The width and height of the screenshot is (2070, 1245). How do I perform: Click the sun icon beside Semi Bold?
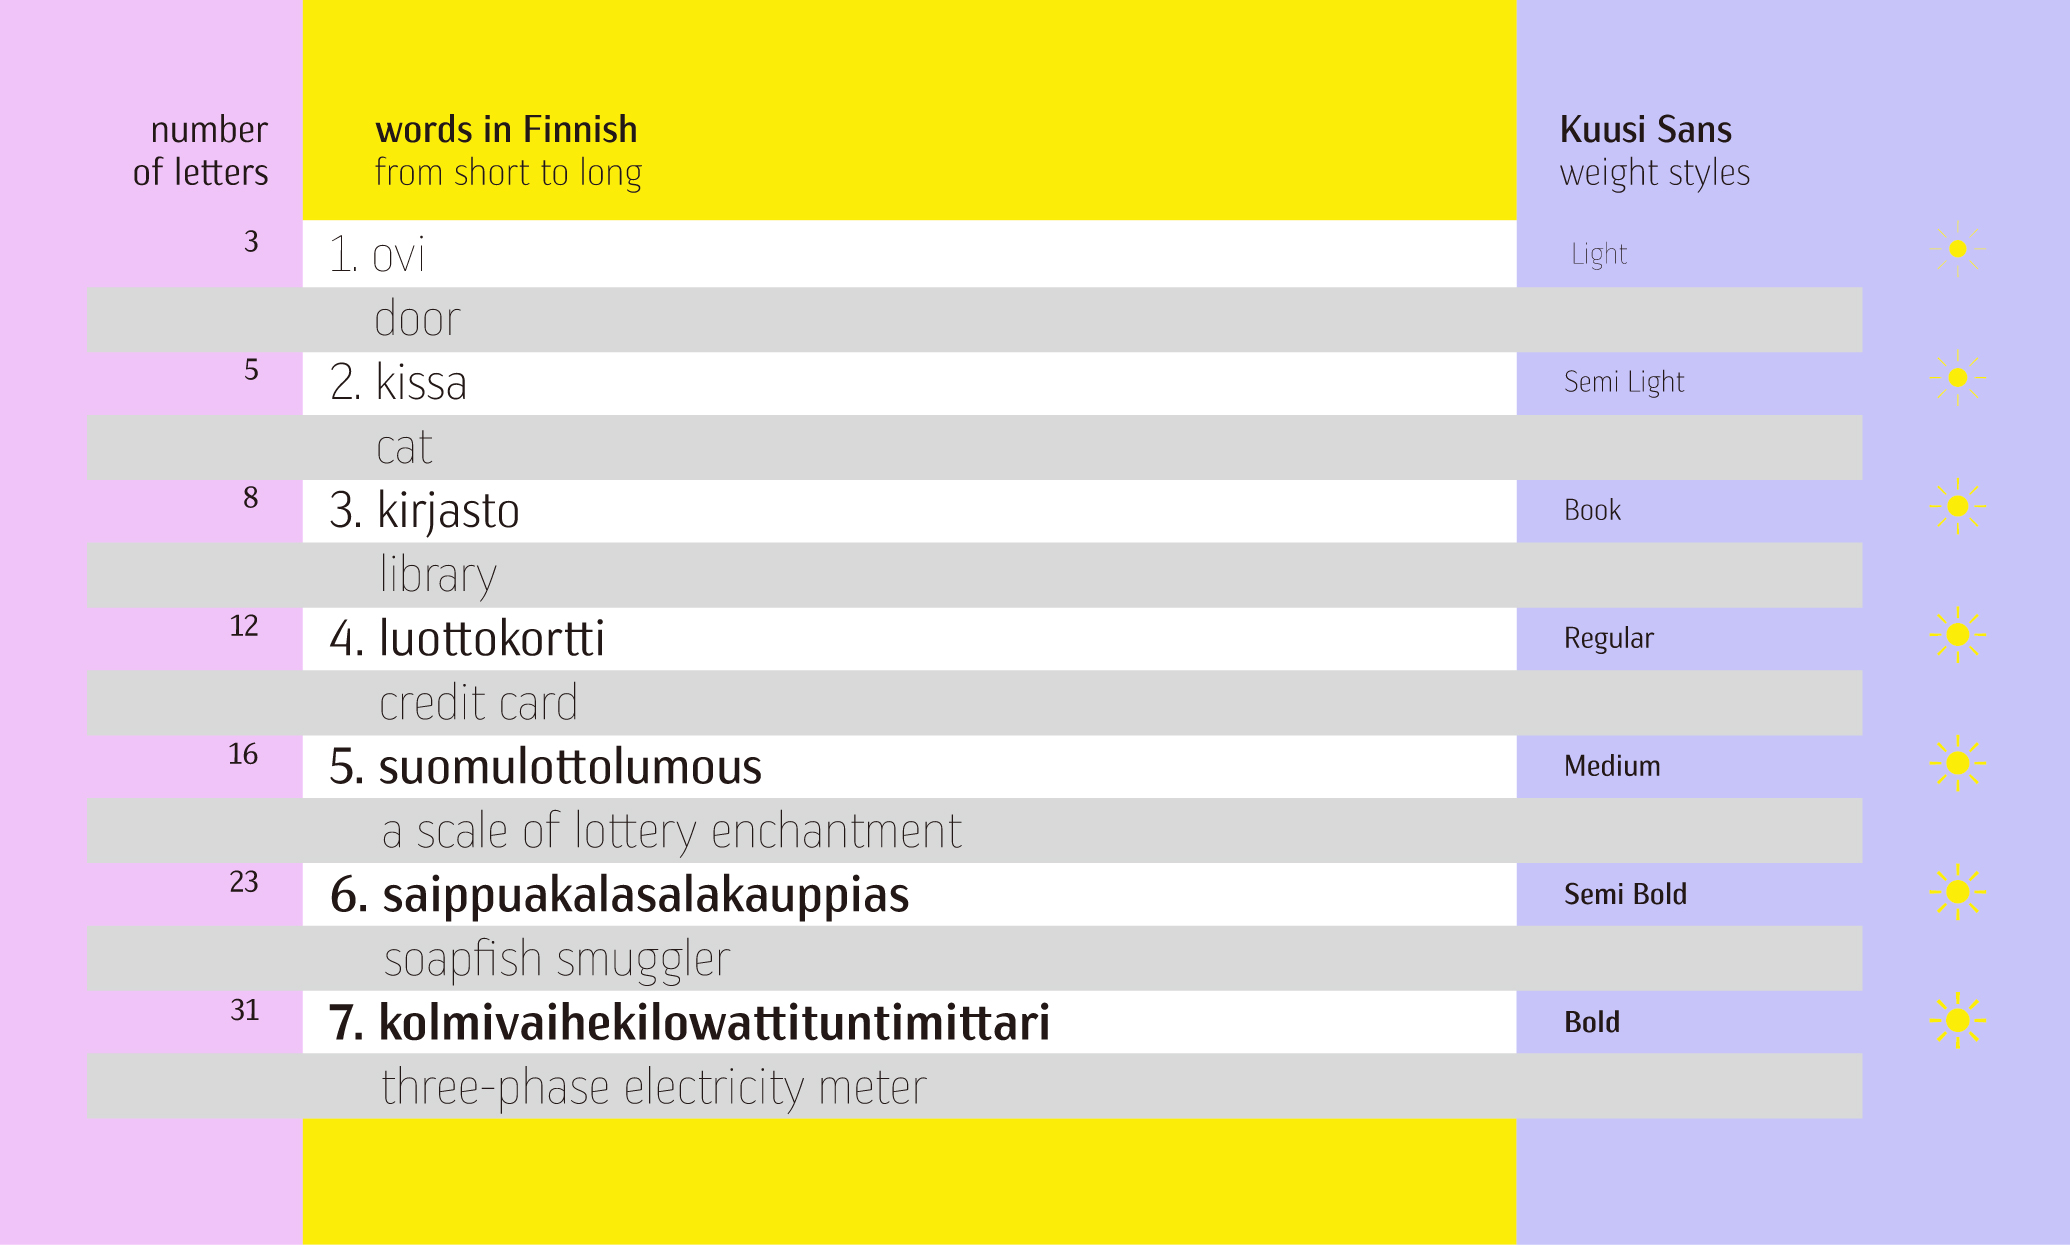(x=1958, y=891)
